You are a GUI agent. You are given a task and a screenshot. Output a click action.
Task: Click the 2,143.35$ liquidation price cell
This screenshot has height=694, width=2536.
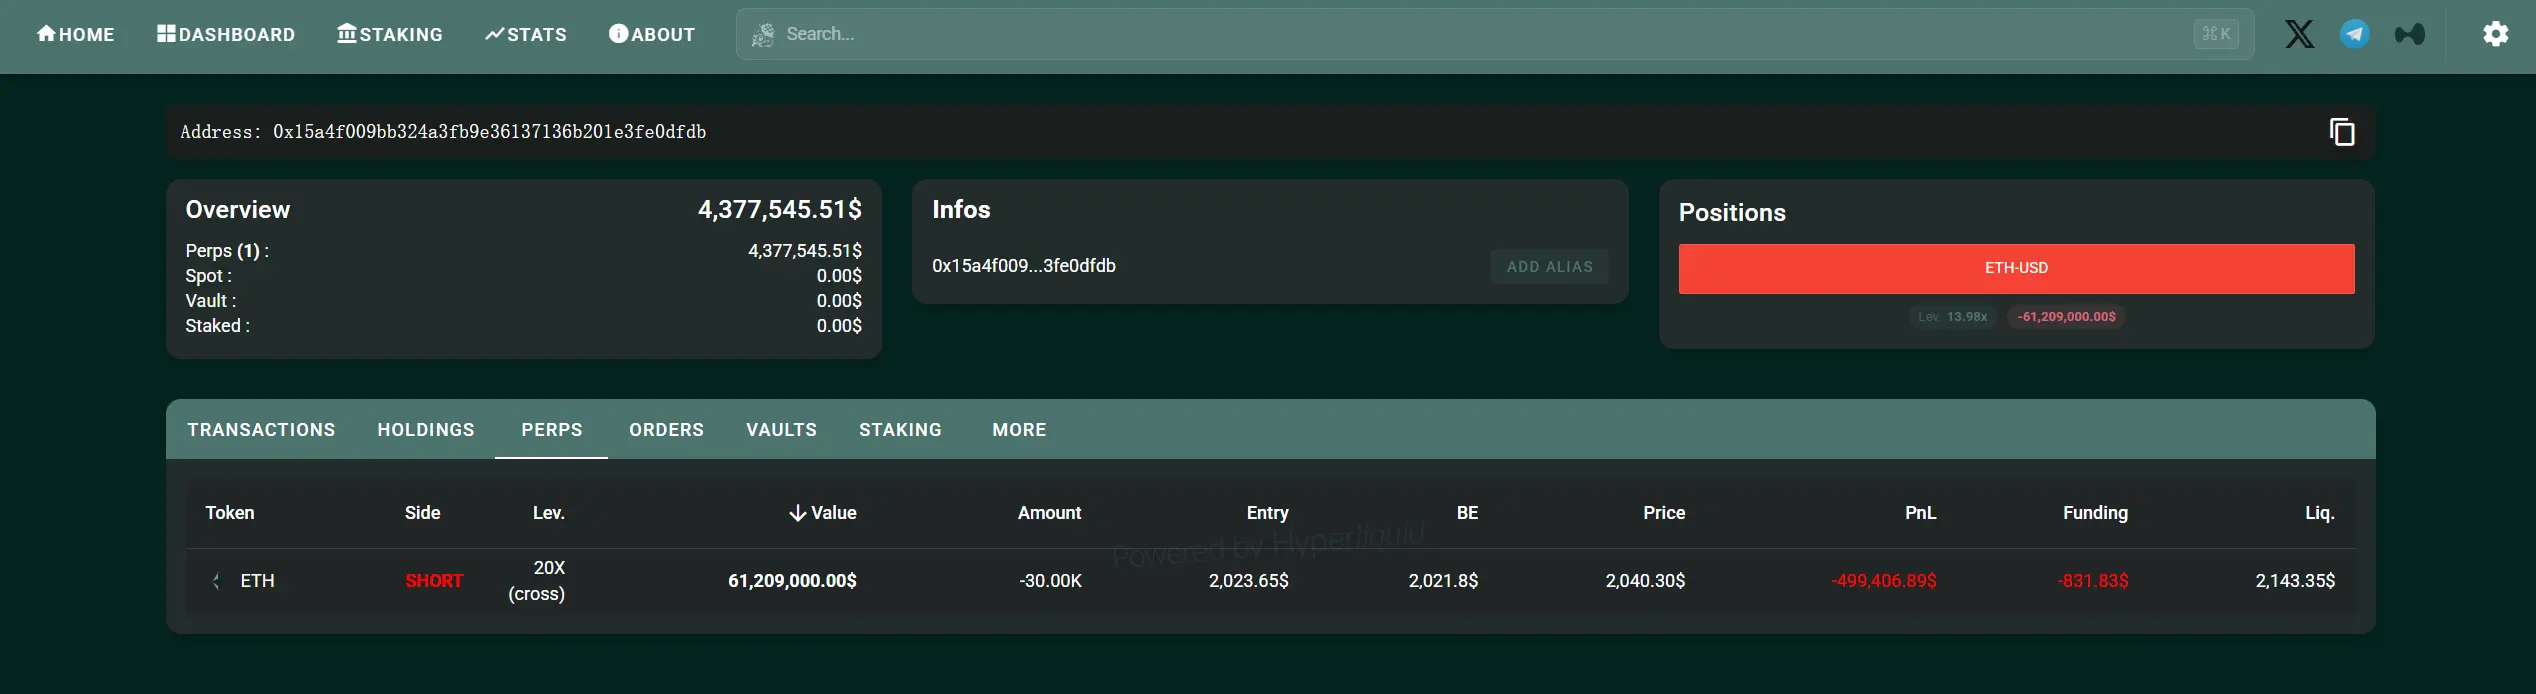coord(2295,581)
